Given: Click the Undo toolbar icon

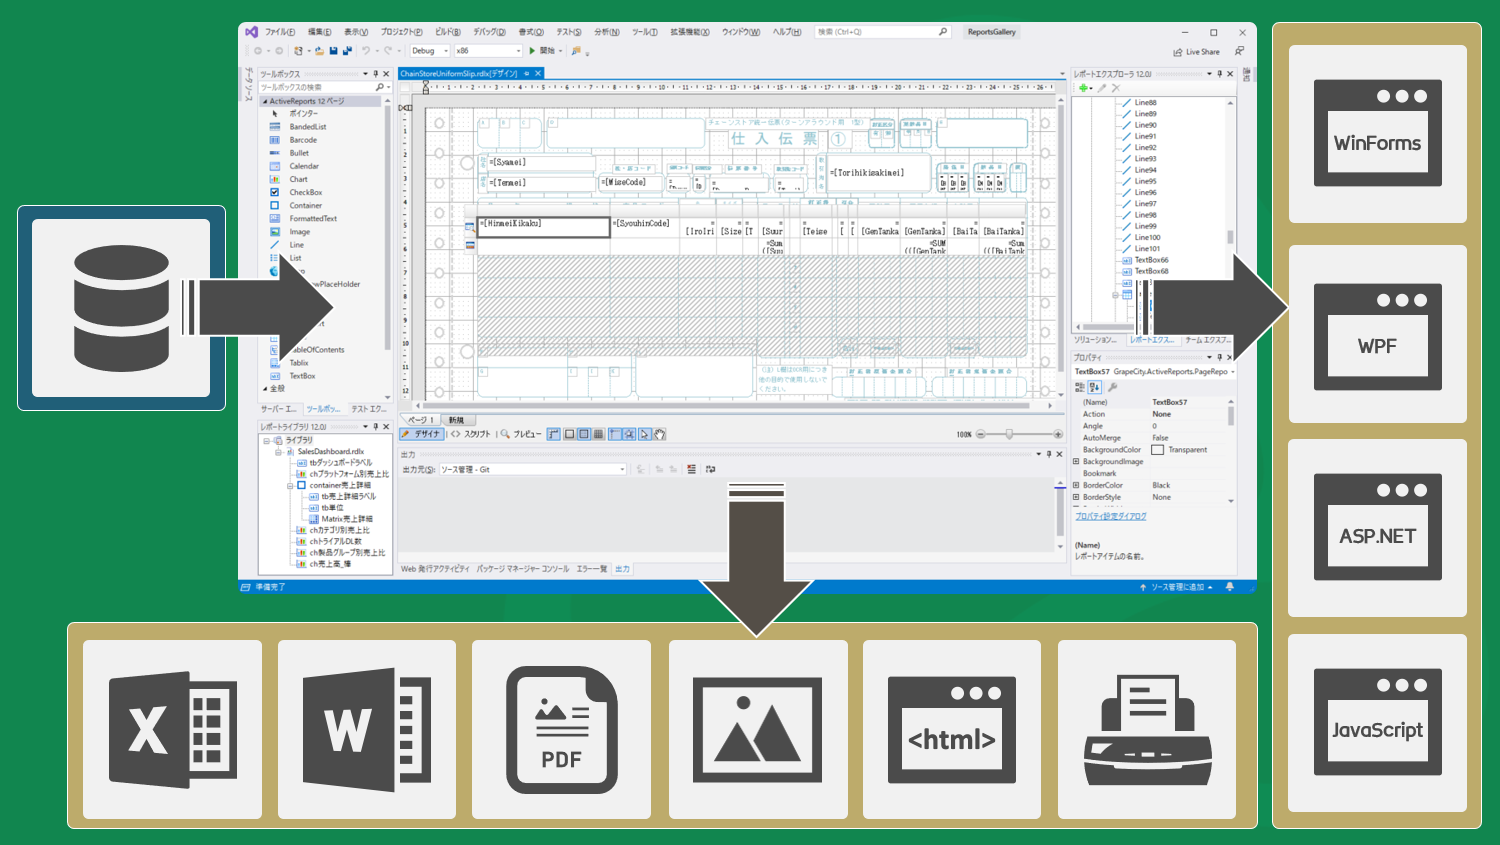Looking at the screenshot, I should 366,50.
